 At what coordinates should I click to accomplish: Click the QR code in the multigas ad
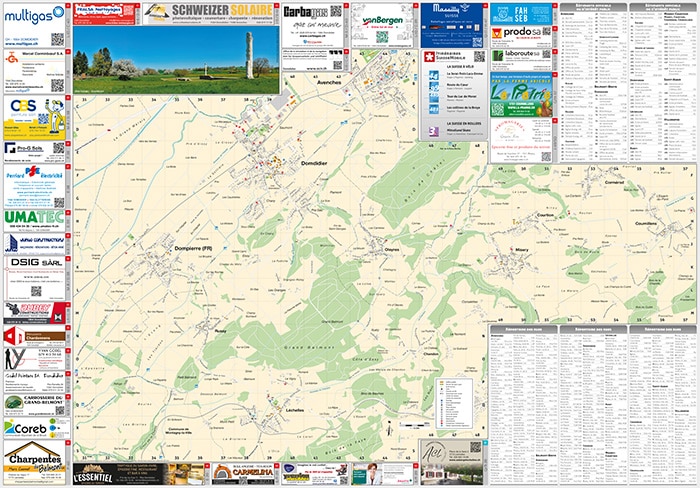[57, 39]
